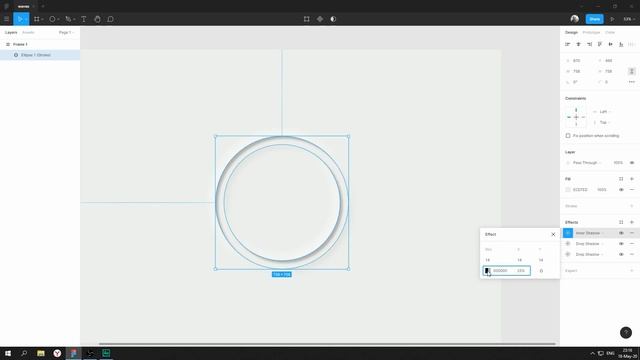Open second Drop Shadow type dropdown
The width and height of the screenshot is (640, 360).
click(589, 254)
